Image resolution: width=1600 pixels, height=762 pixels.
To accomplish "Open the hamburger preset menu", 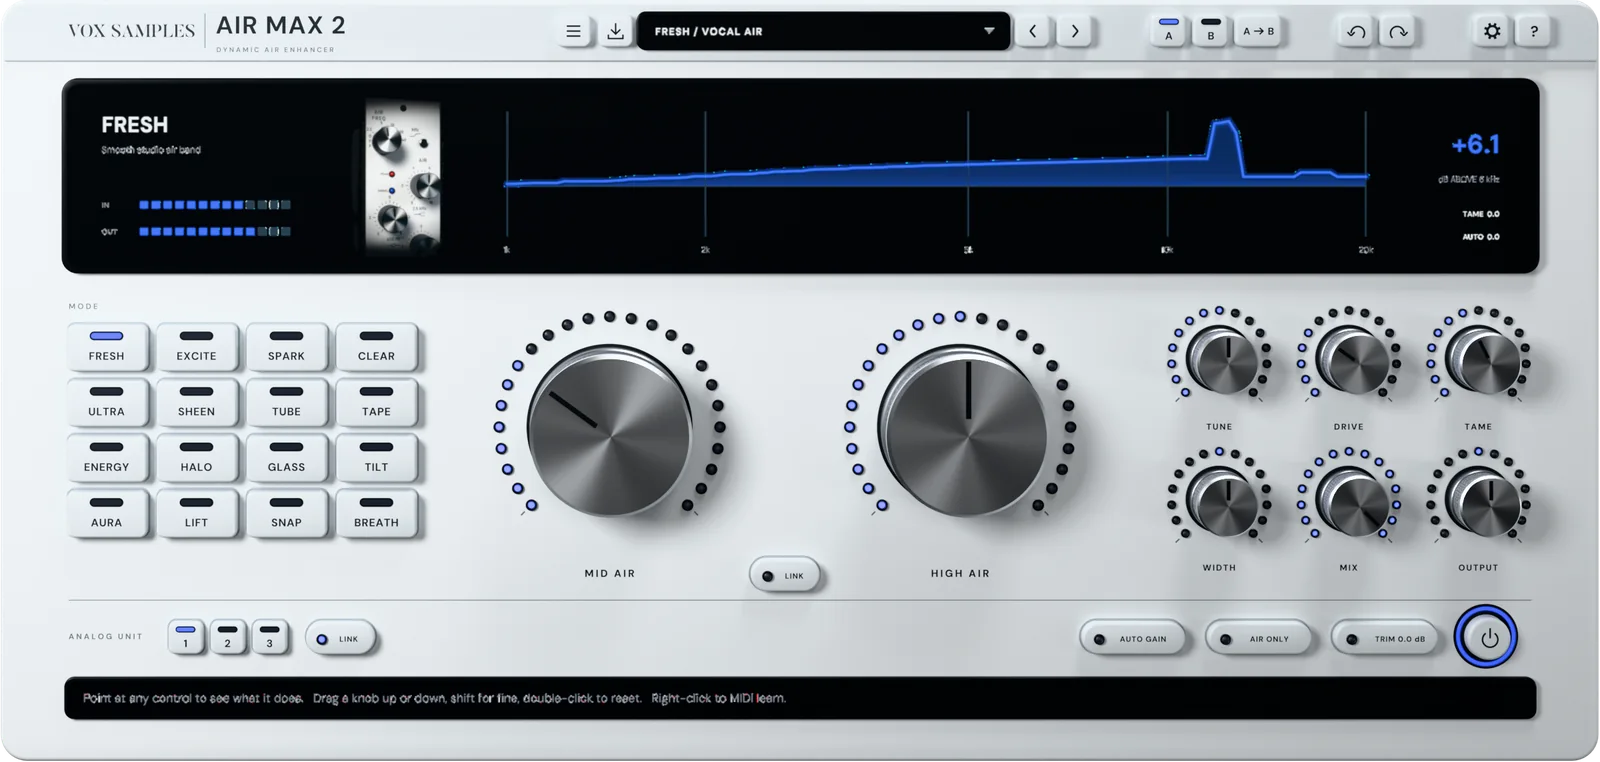I will point(573,31).
